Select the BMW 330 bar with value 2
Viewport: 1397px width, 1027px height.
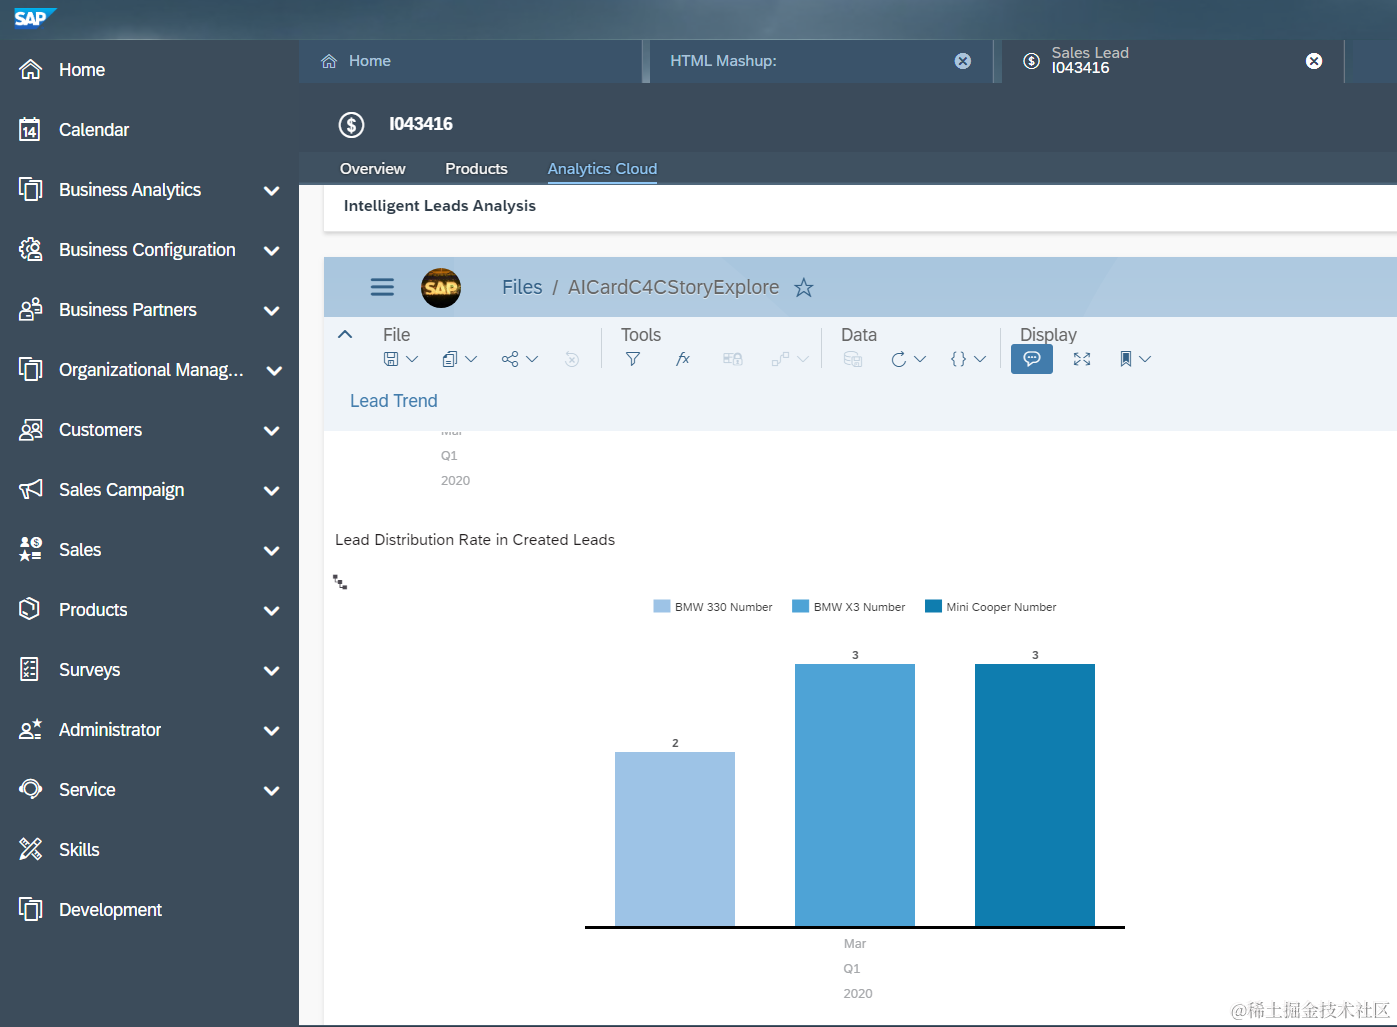[x=675, y=839]
